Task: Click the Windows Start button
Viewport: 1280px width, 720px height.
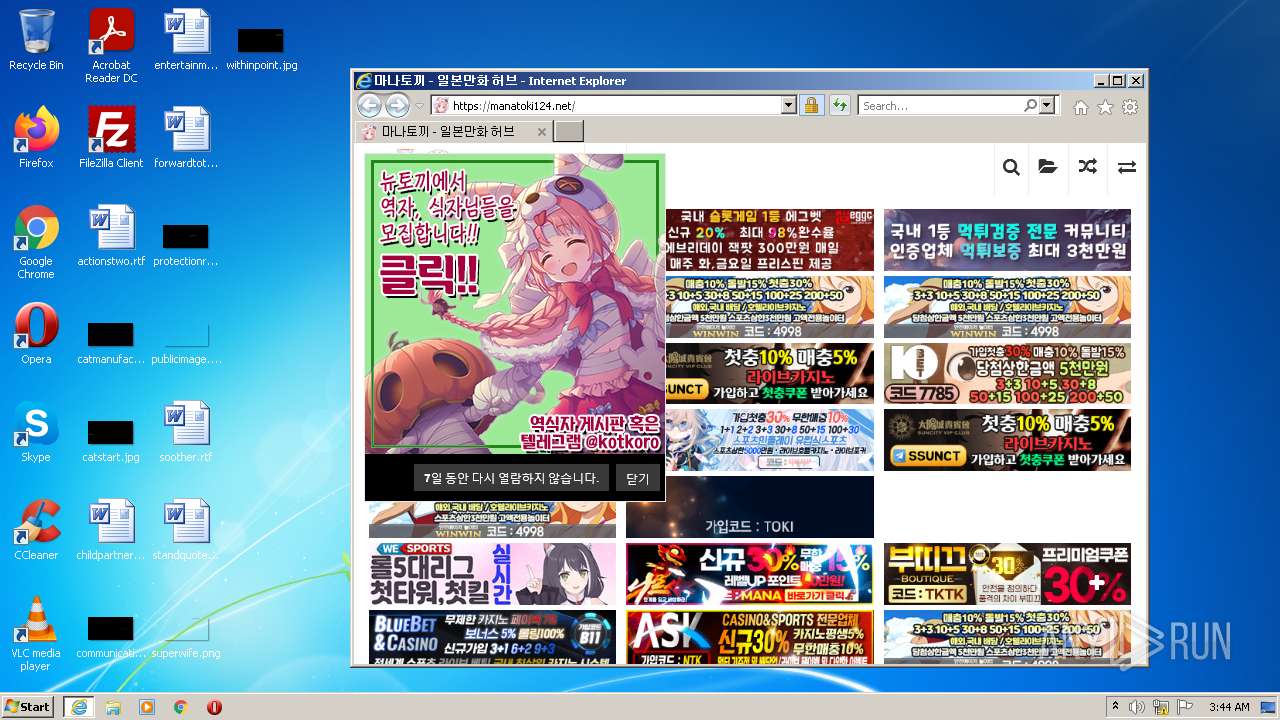Action: point(28,707)
